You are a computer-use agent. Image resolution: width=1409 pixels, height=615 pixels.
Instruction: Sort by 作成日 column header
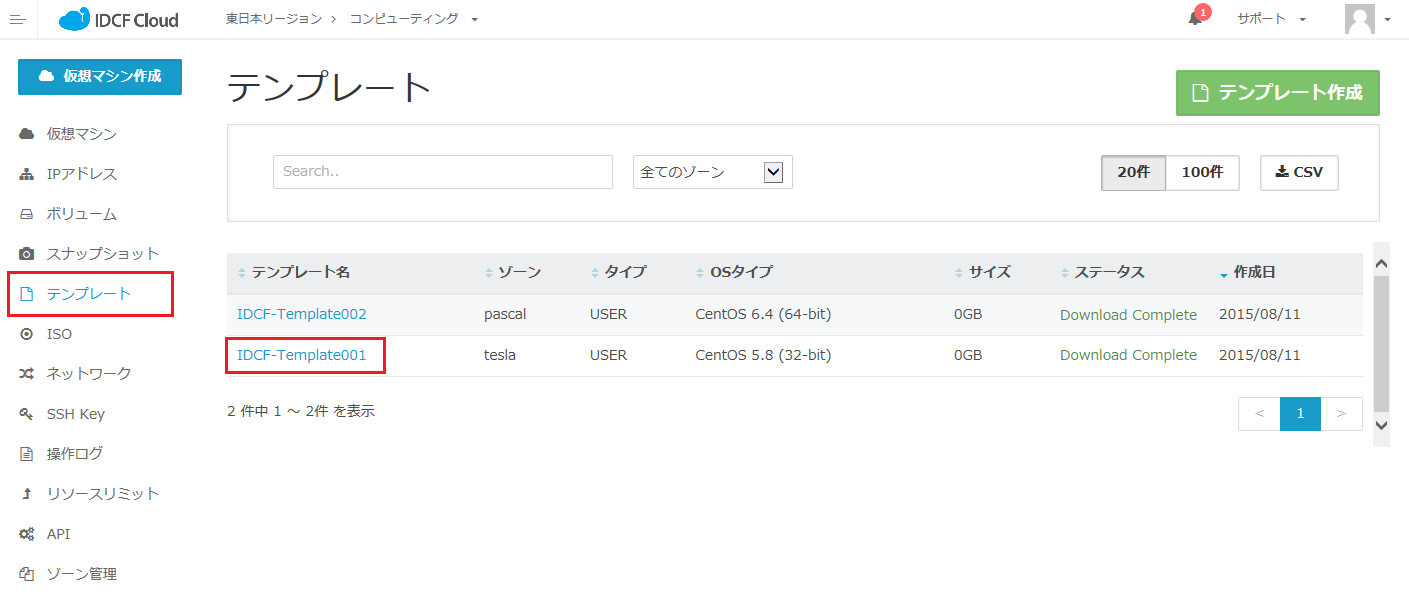1253,272
